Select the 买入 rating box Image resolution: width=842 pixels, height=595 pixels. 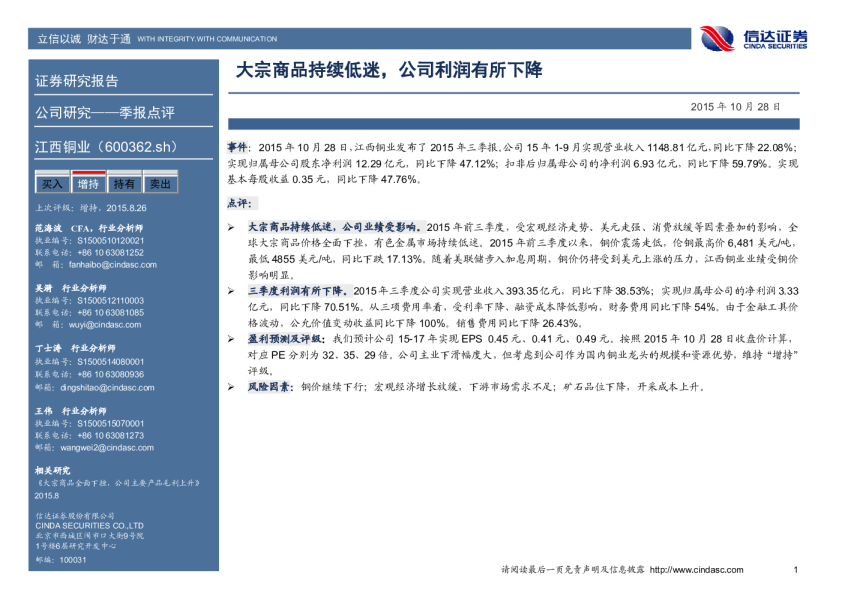click(52, 184)
